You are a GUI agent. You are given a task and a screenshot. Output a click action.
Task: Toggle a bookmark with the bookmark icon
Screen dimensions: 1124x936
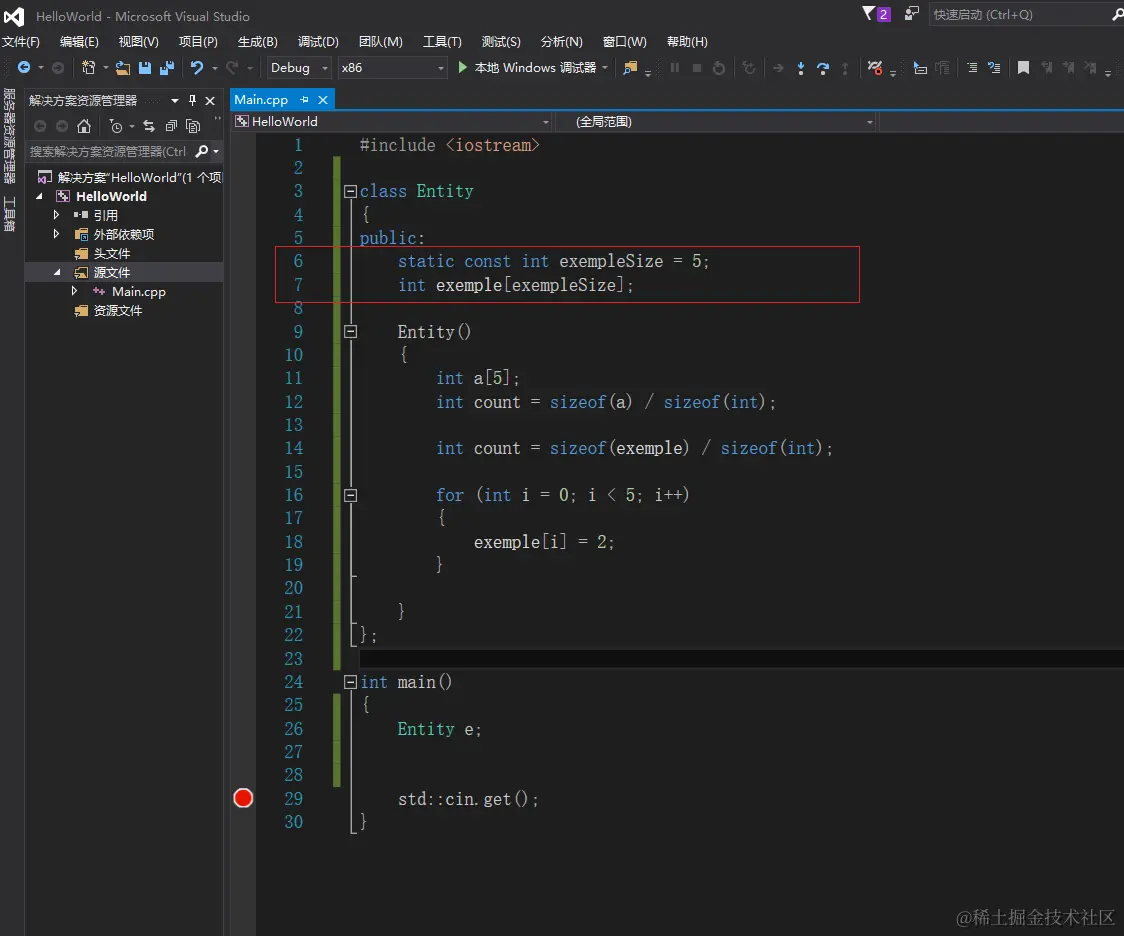click(x=1024, y=67)
